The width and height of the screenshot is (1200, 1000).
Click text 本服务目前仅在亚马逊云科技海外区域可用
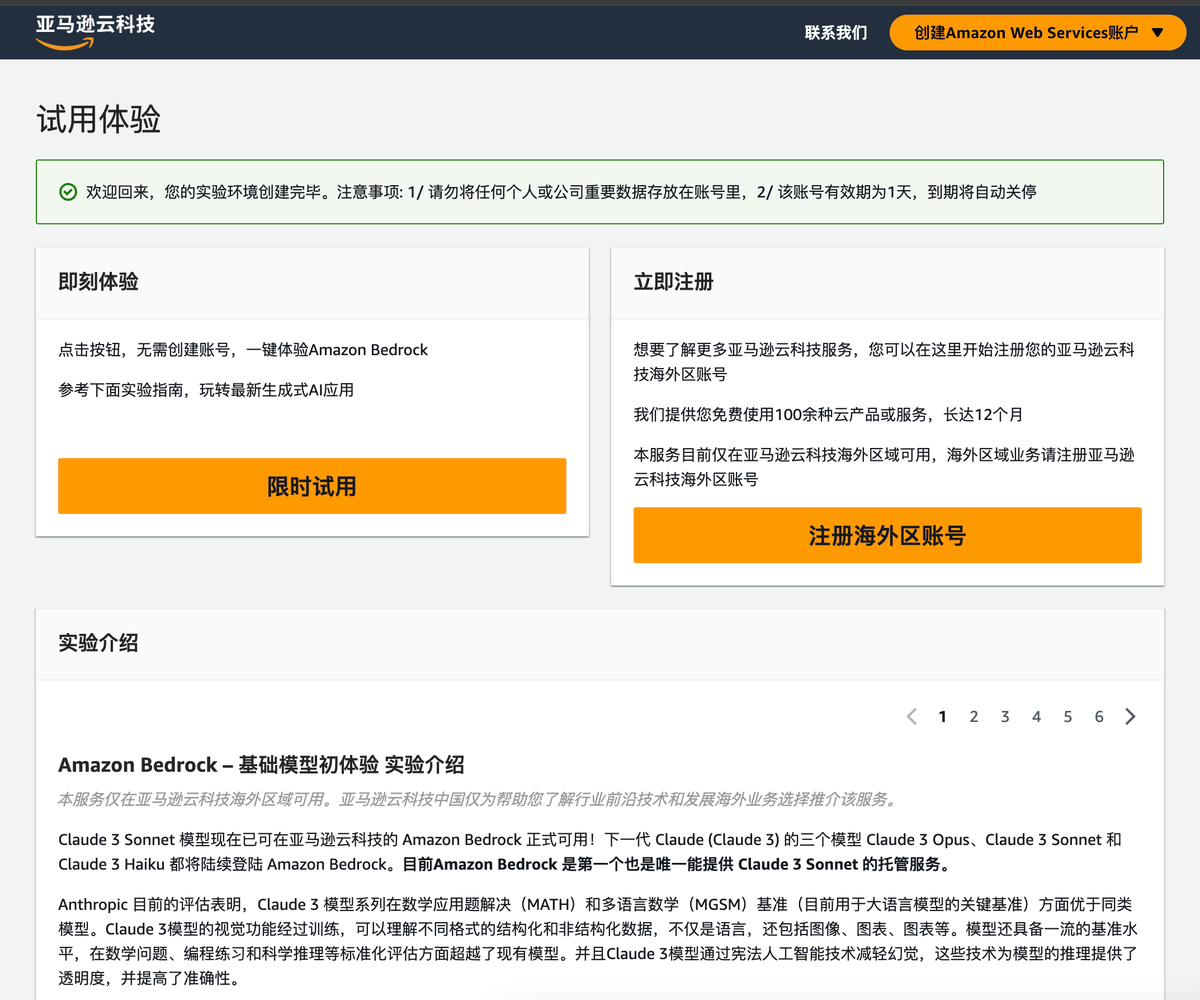[x=884, y=467]
